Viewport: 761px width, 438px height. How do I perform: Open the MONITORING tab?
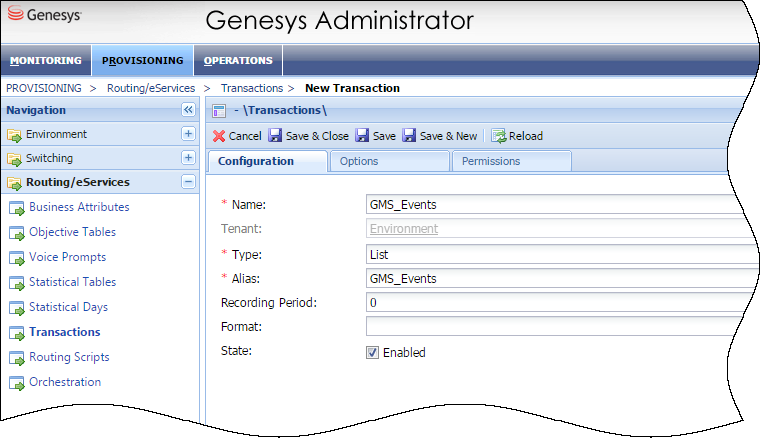tap(46, 61)
